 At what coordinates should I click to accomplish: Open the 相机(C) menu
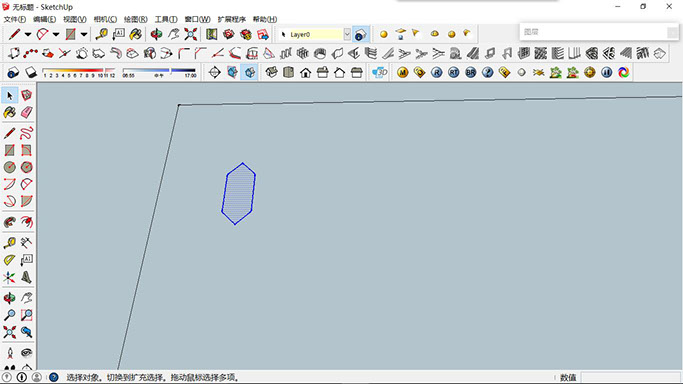click(105, 19)
